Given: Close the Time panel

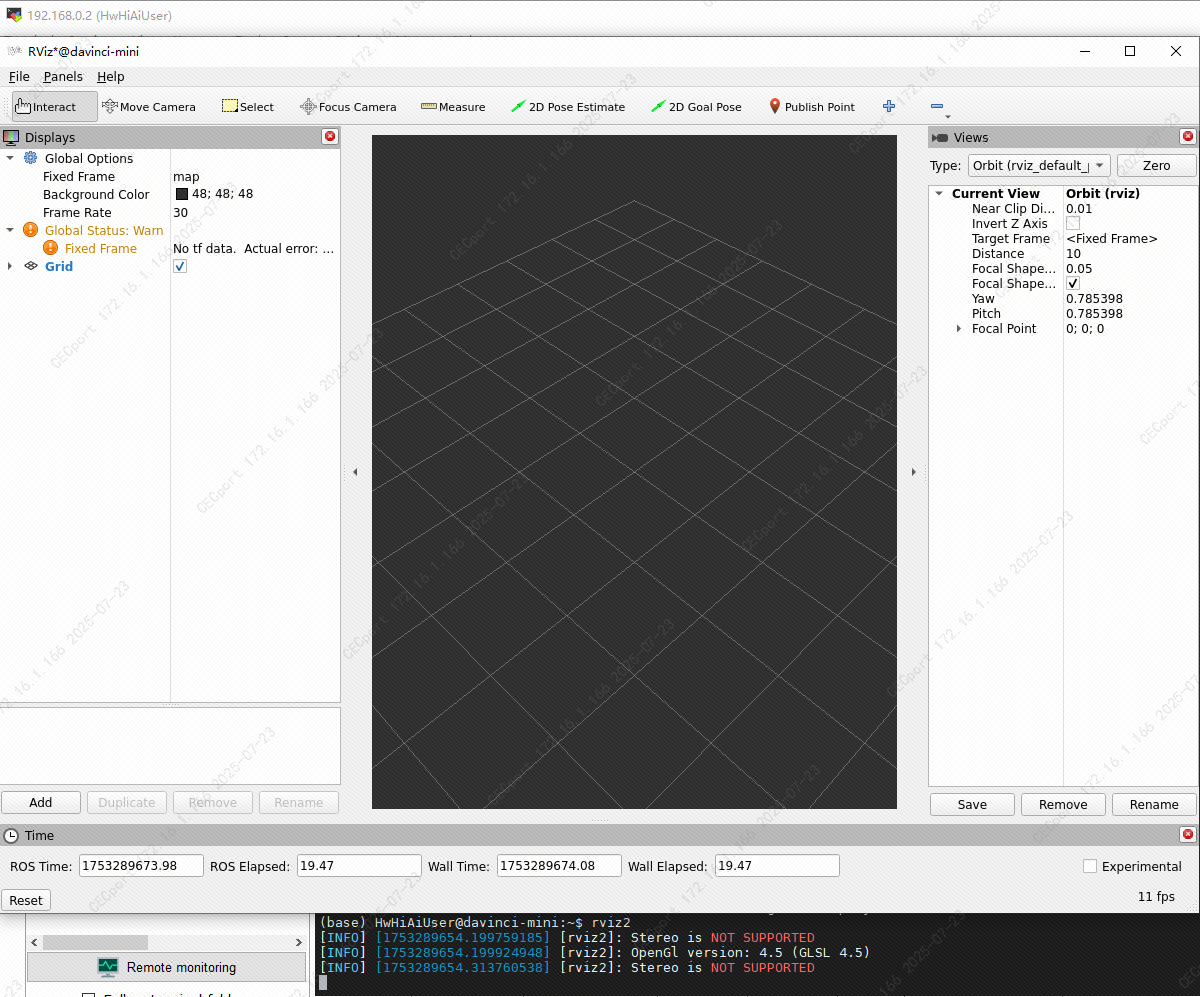Looking at the screenshot, I should [1188, 834].
